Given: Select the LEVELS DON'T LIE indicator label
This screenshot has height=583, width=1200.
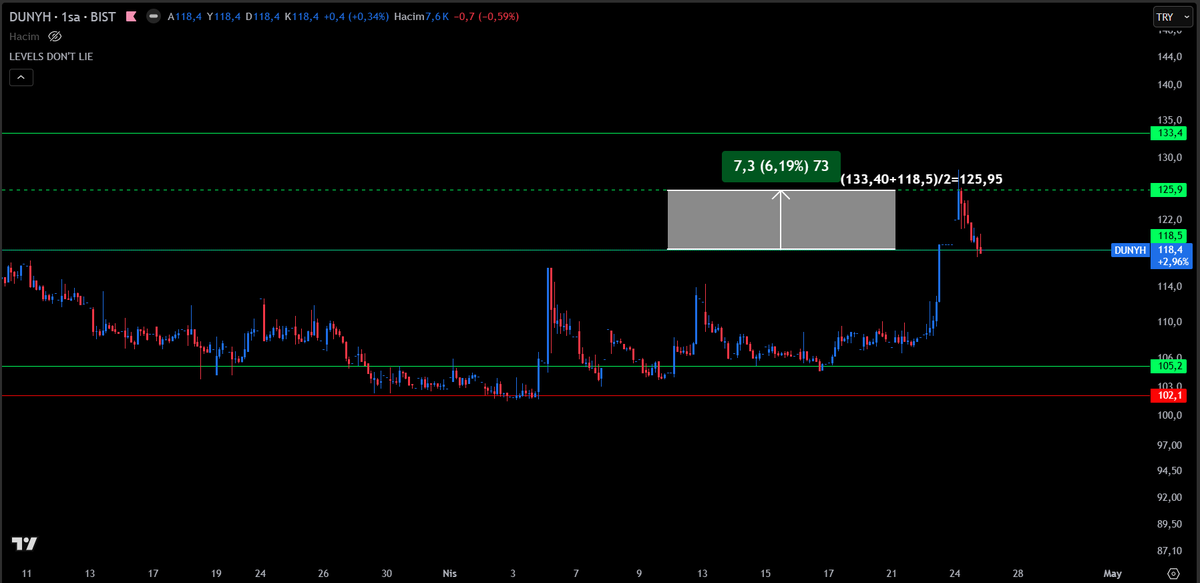Looking at the screenshot, I should (x=51, y=56).
